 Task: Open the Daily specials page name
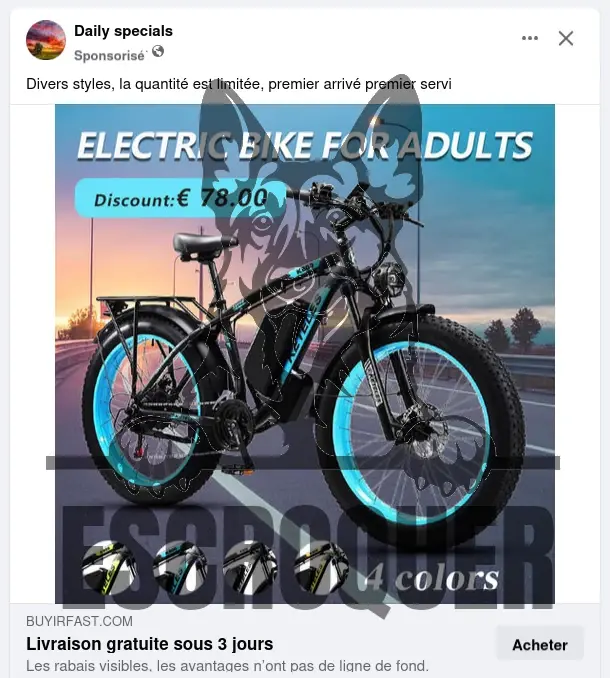[123, 31]
